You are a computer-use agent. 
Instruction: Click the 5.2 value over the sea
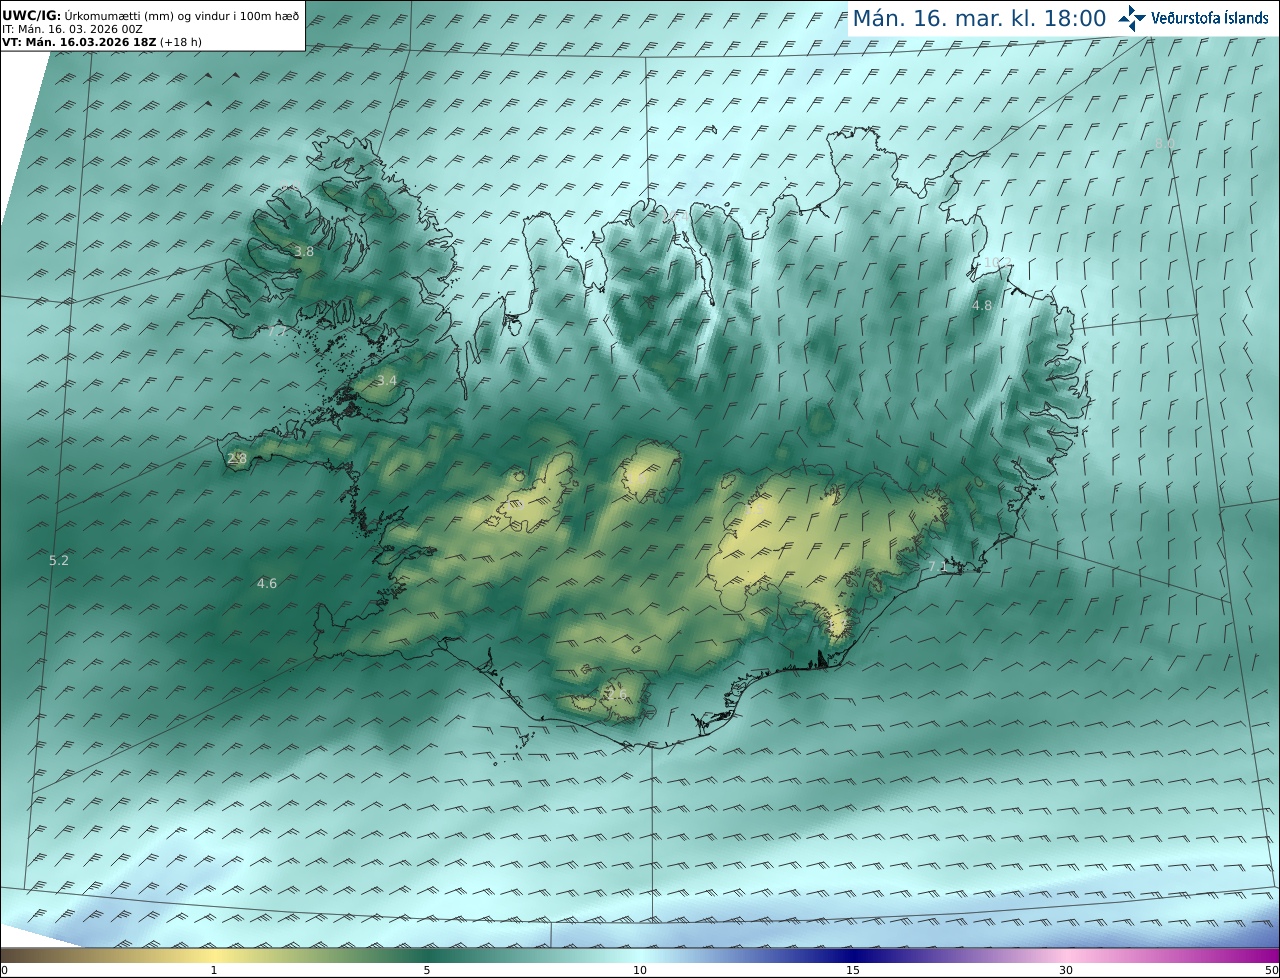pos(59,561)
